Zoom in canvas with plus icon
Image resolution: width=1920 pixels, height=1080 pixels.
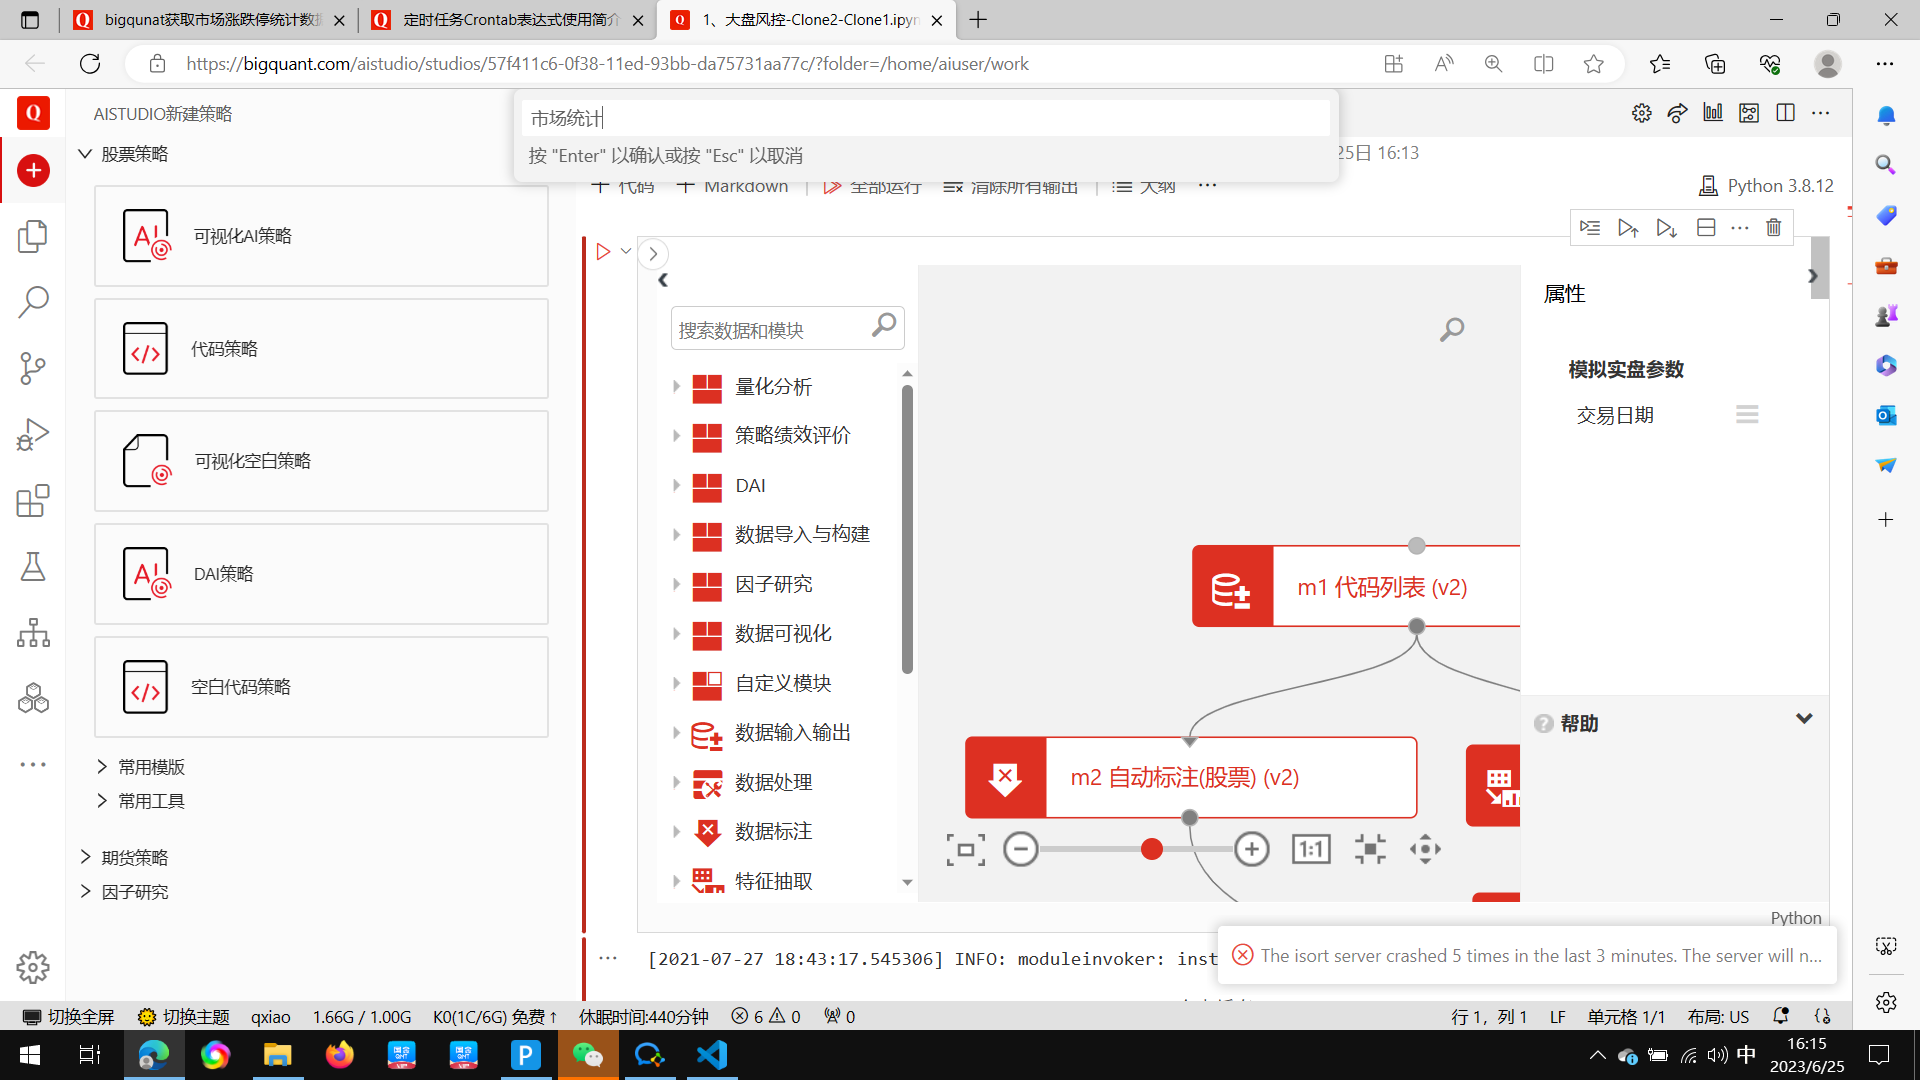pos(1252,850)
